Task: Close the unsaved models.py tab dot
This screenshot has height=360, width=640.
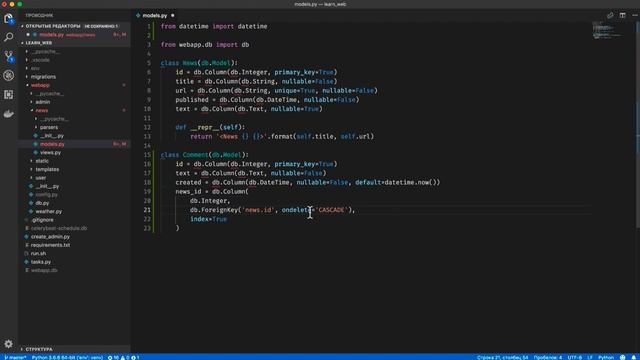Action: 173,16
